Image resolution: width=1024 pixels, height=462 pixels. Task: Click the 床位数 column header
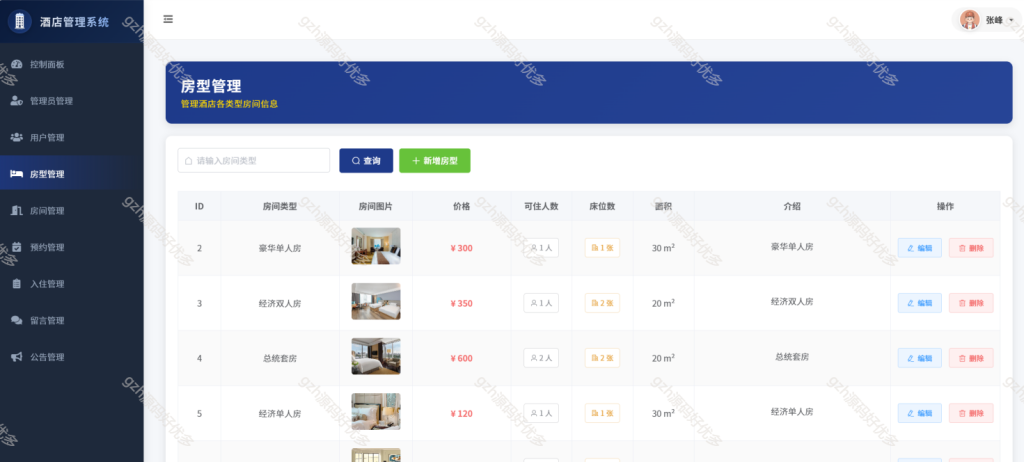tap(602, 206)
